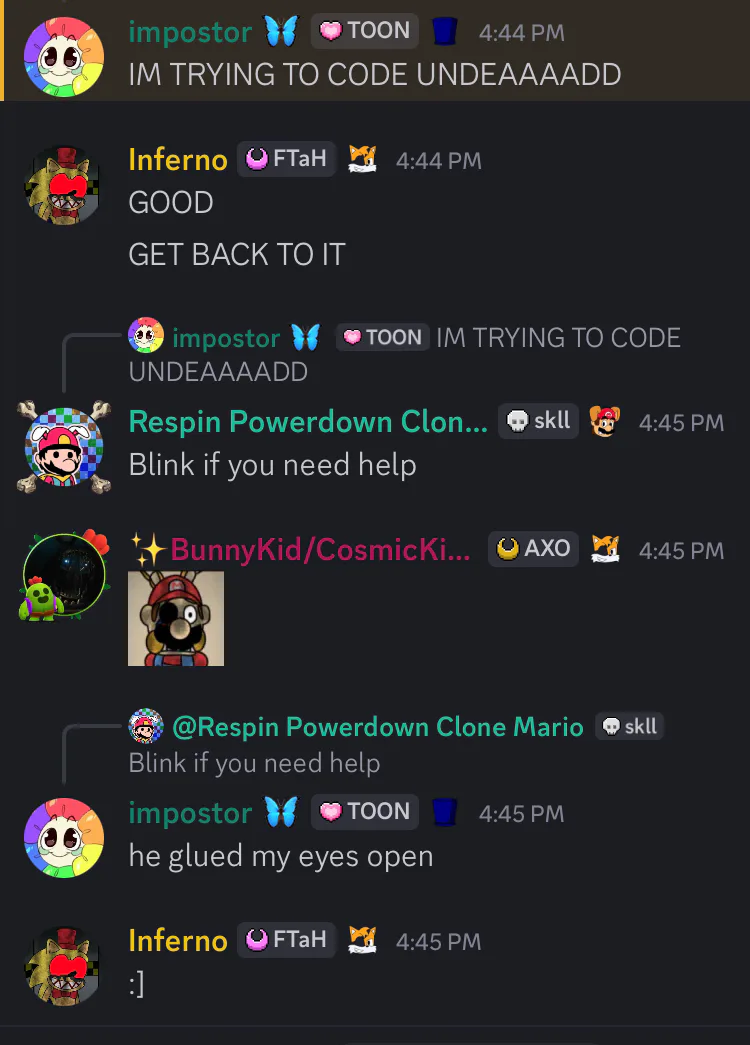Select the message he glued my eyes open
This screenshot has width=750, height=1045.
click(281, 856)
